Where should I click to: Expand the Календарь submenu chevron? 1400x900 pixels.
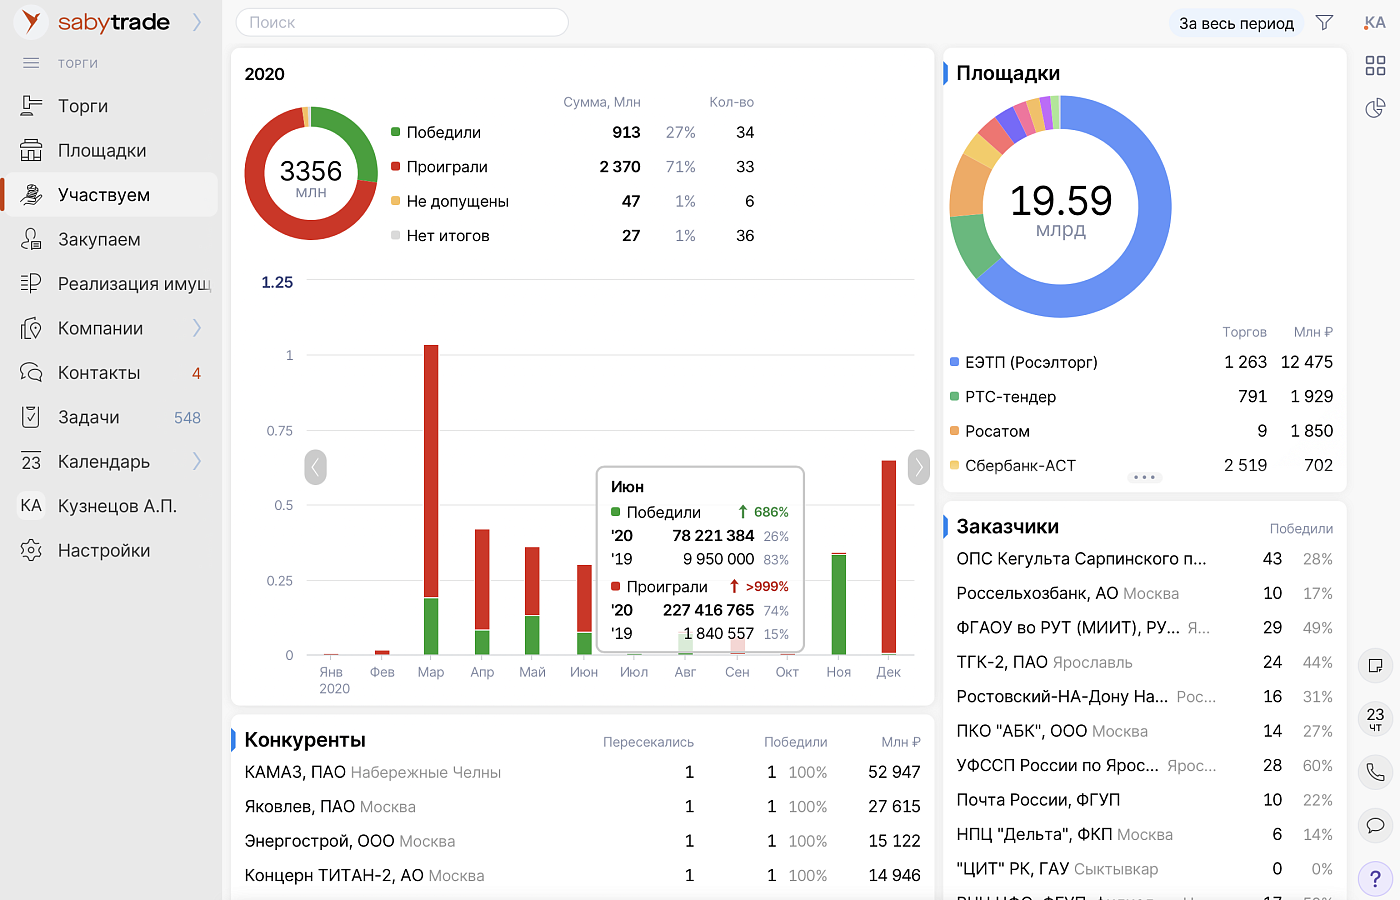point(197,461)
